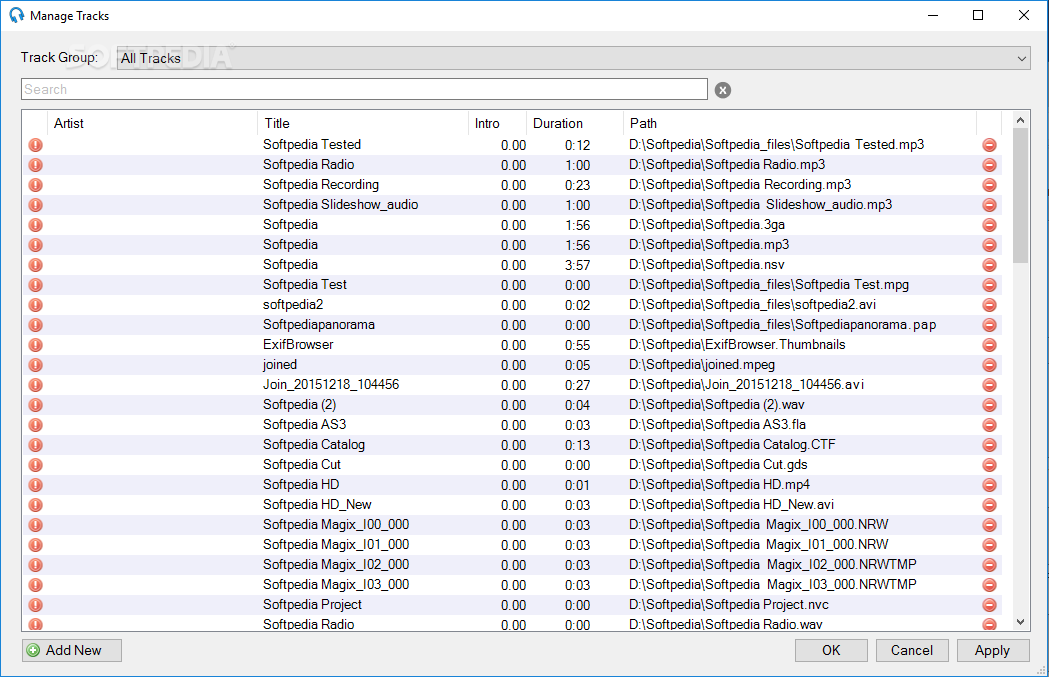1049x677 pixels.
Task: Click the Apply button
Action: click(993, 650)
